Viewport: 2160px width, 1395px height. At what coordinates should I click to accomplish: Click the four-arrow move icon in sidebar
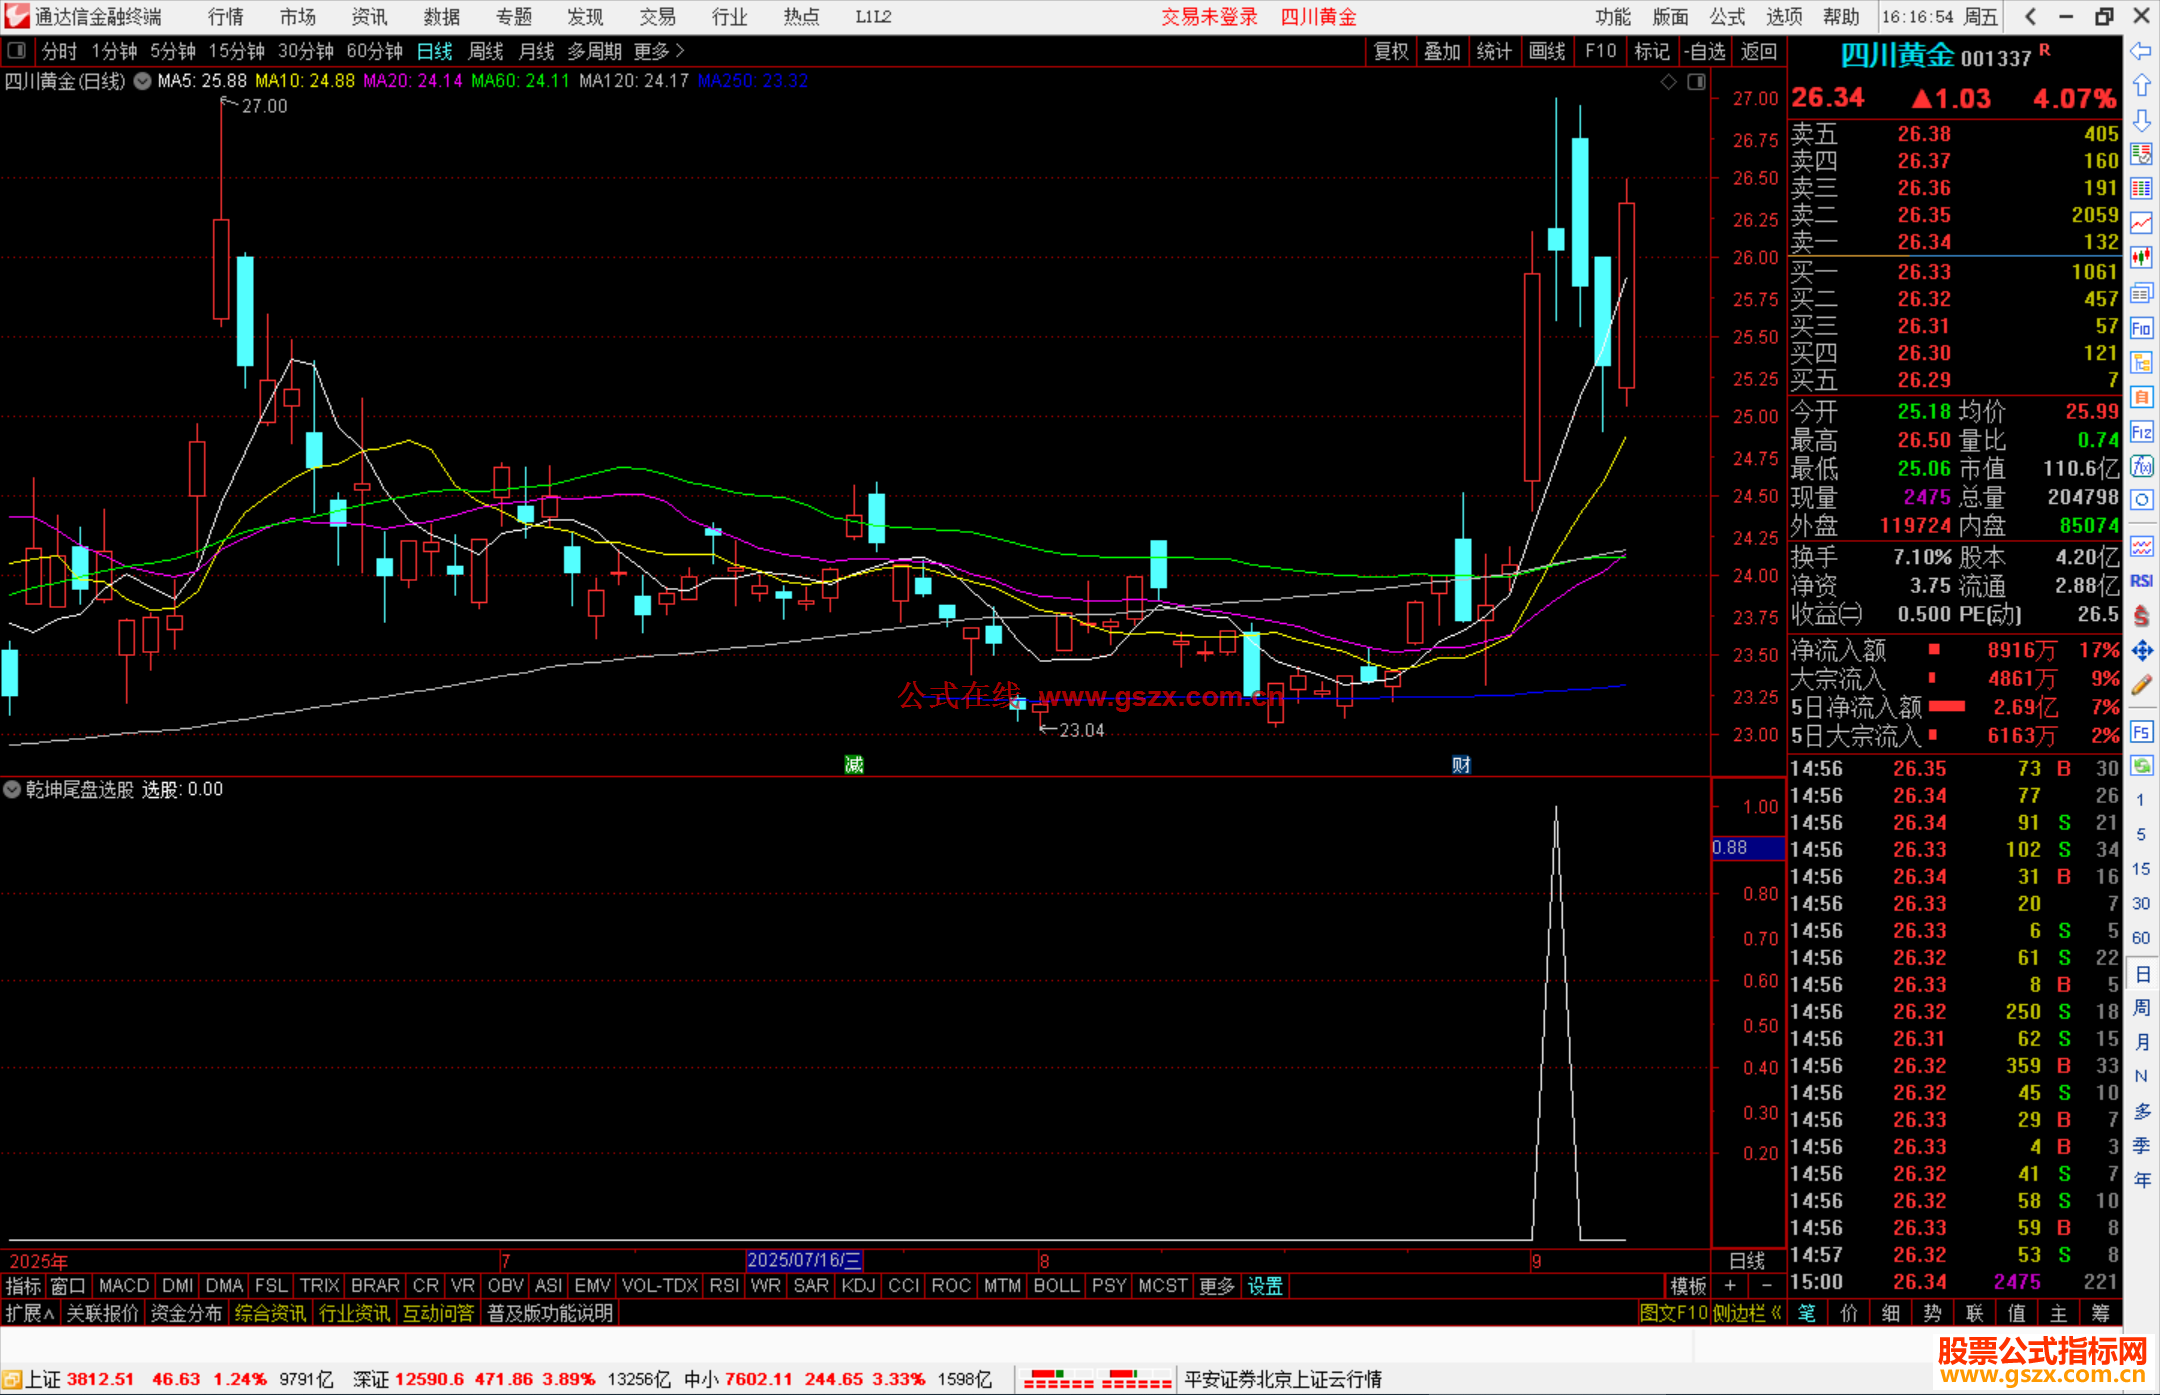tap(2141, 651)
